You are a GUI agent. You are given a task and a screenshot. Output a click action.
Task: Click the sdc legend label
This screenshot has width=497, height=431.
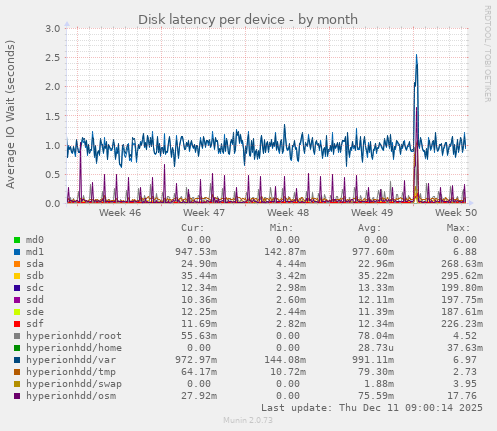pyautogui.click(x=35, y=288)
